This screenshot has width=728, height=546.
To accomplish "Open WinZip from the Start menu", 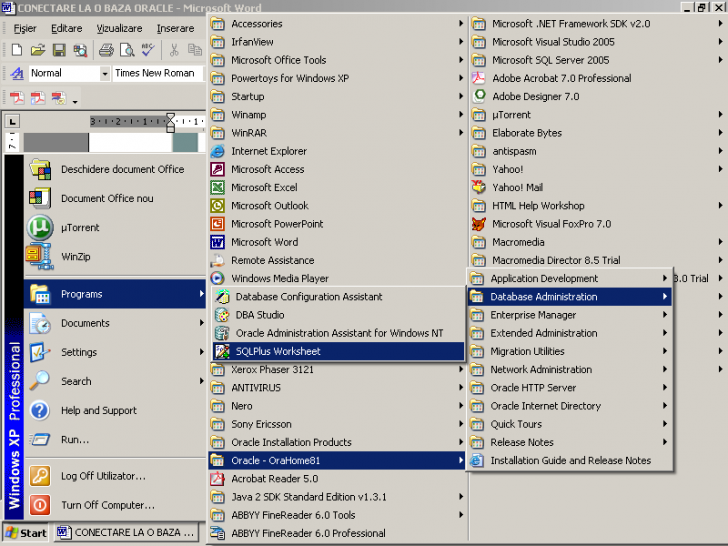I will coord(115,256).
